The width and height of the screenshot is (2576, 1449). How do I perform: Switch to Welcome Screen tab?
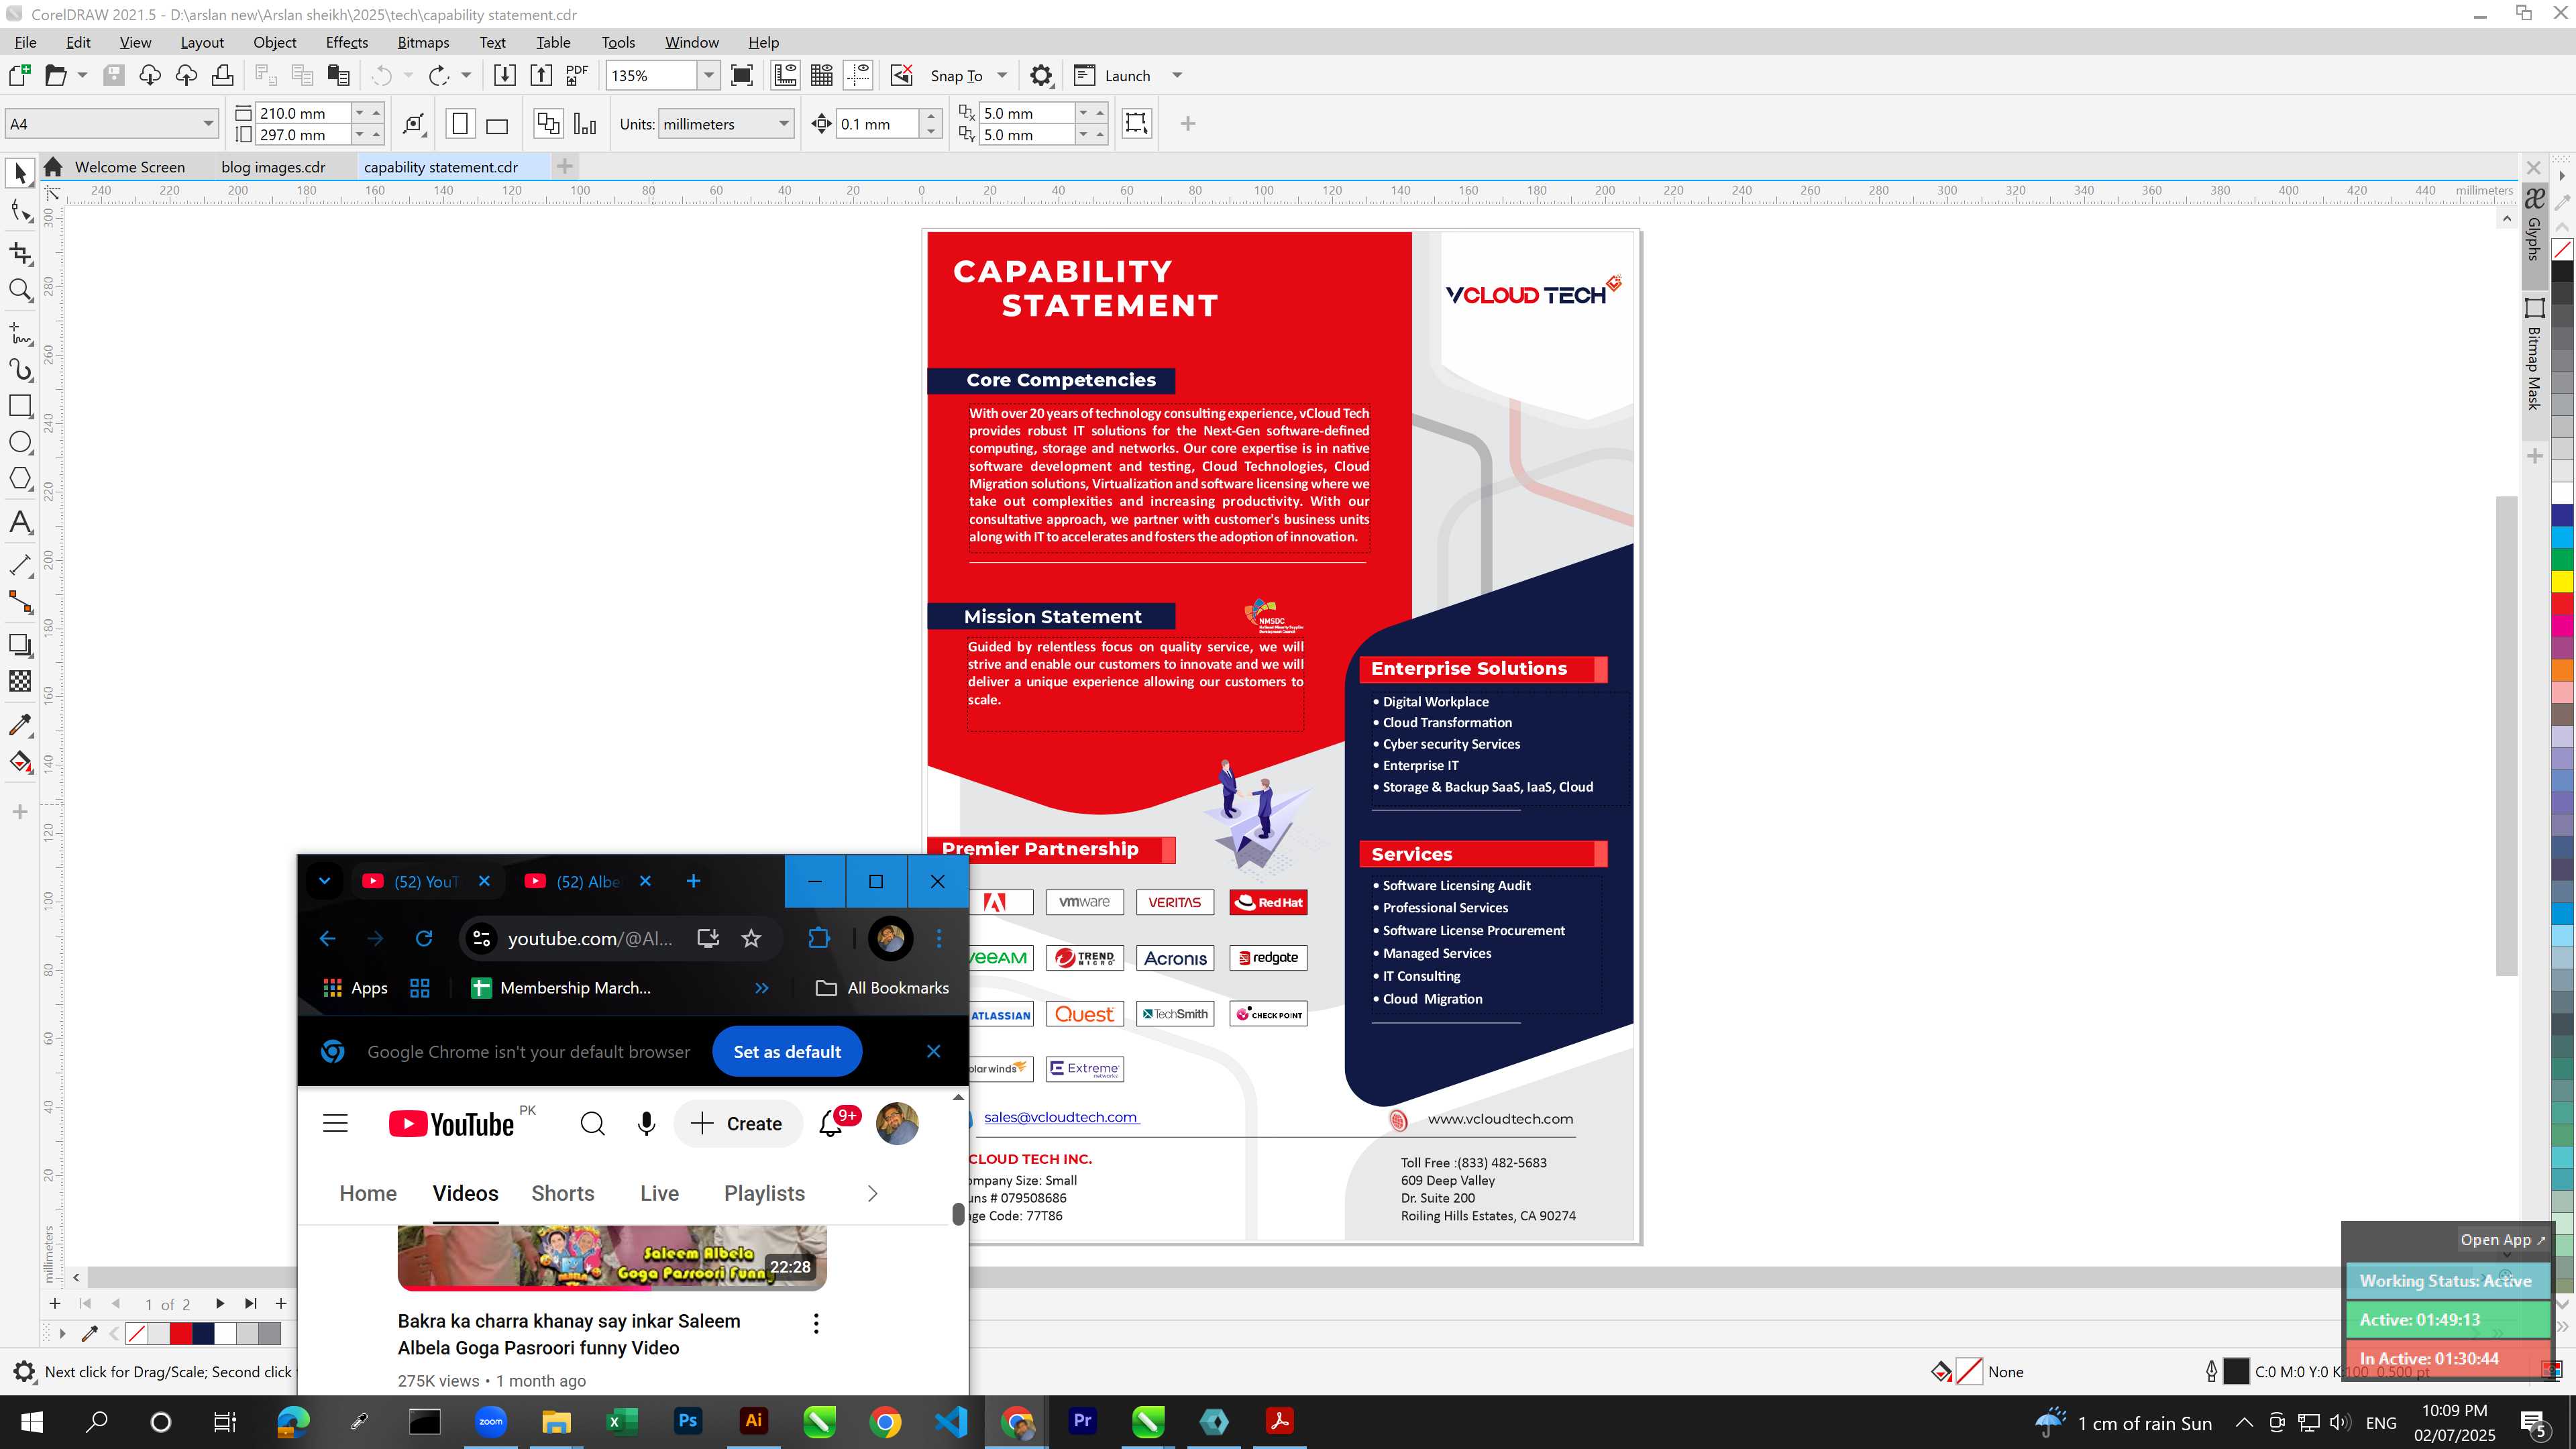(x=129, y=167)
